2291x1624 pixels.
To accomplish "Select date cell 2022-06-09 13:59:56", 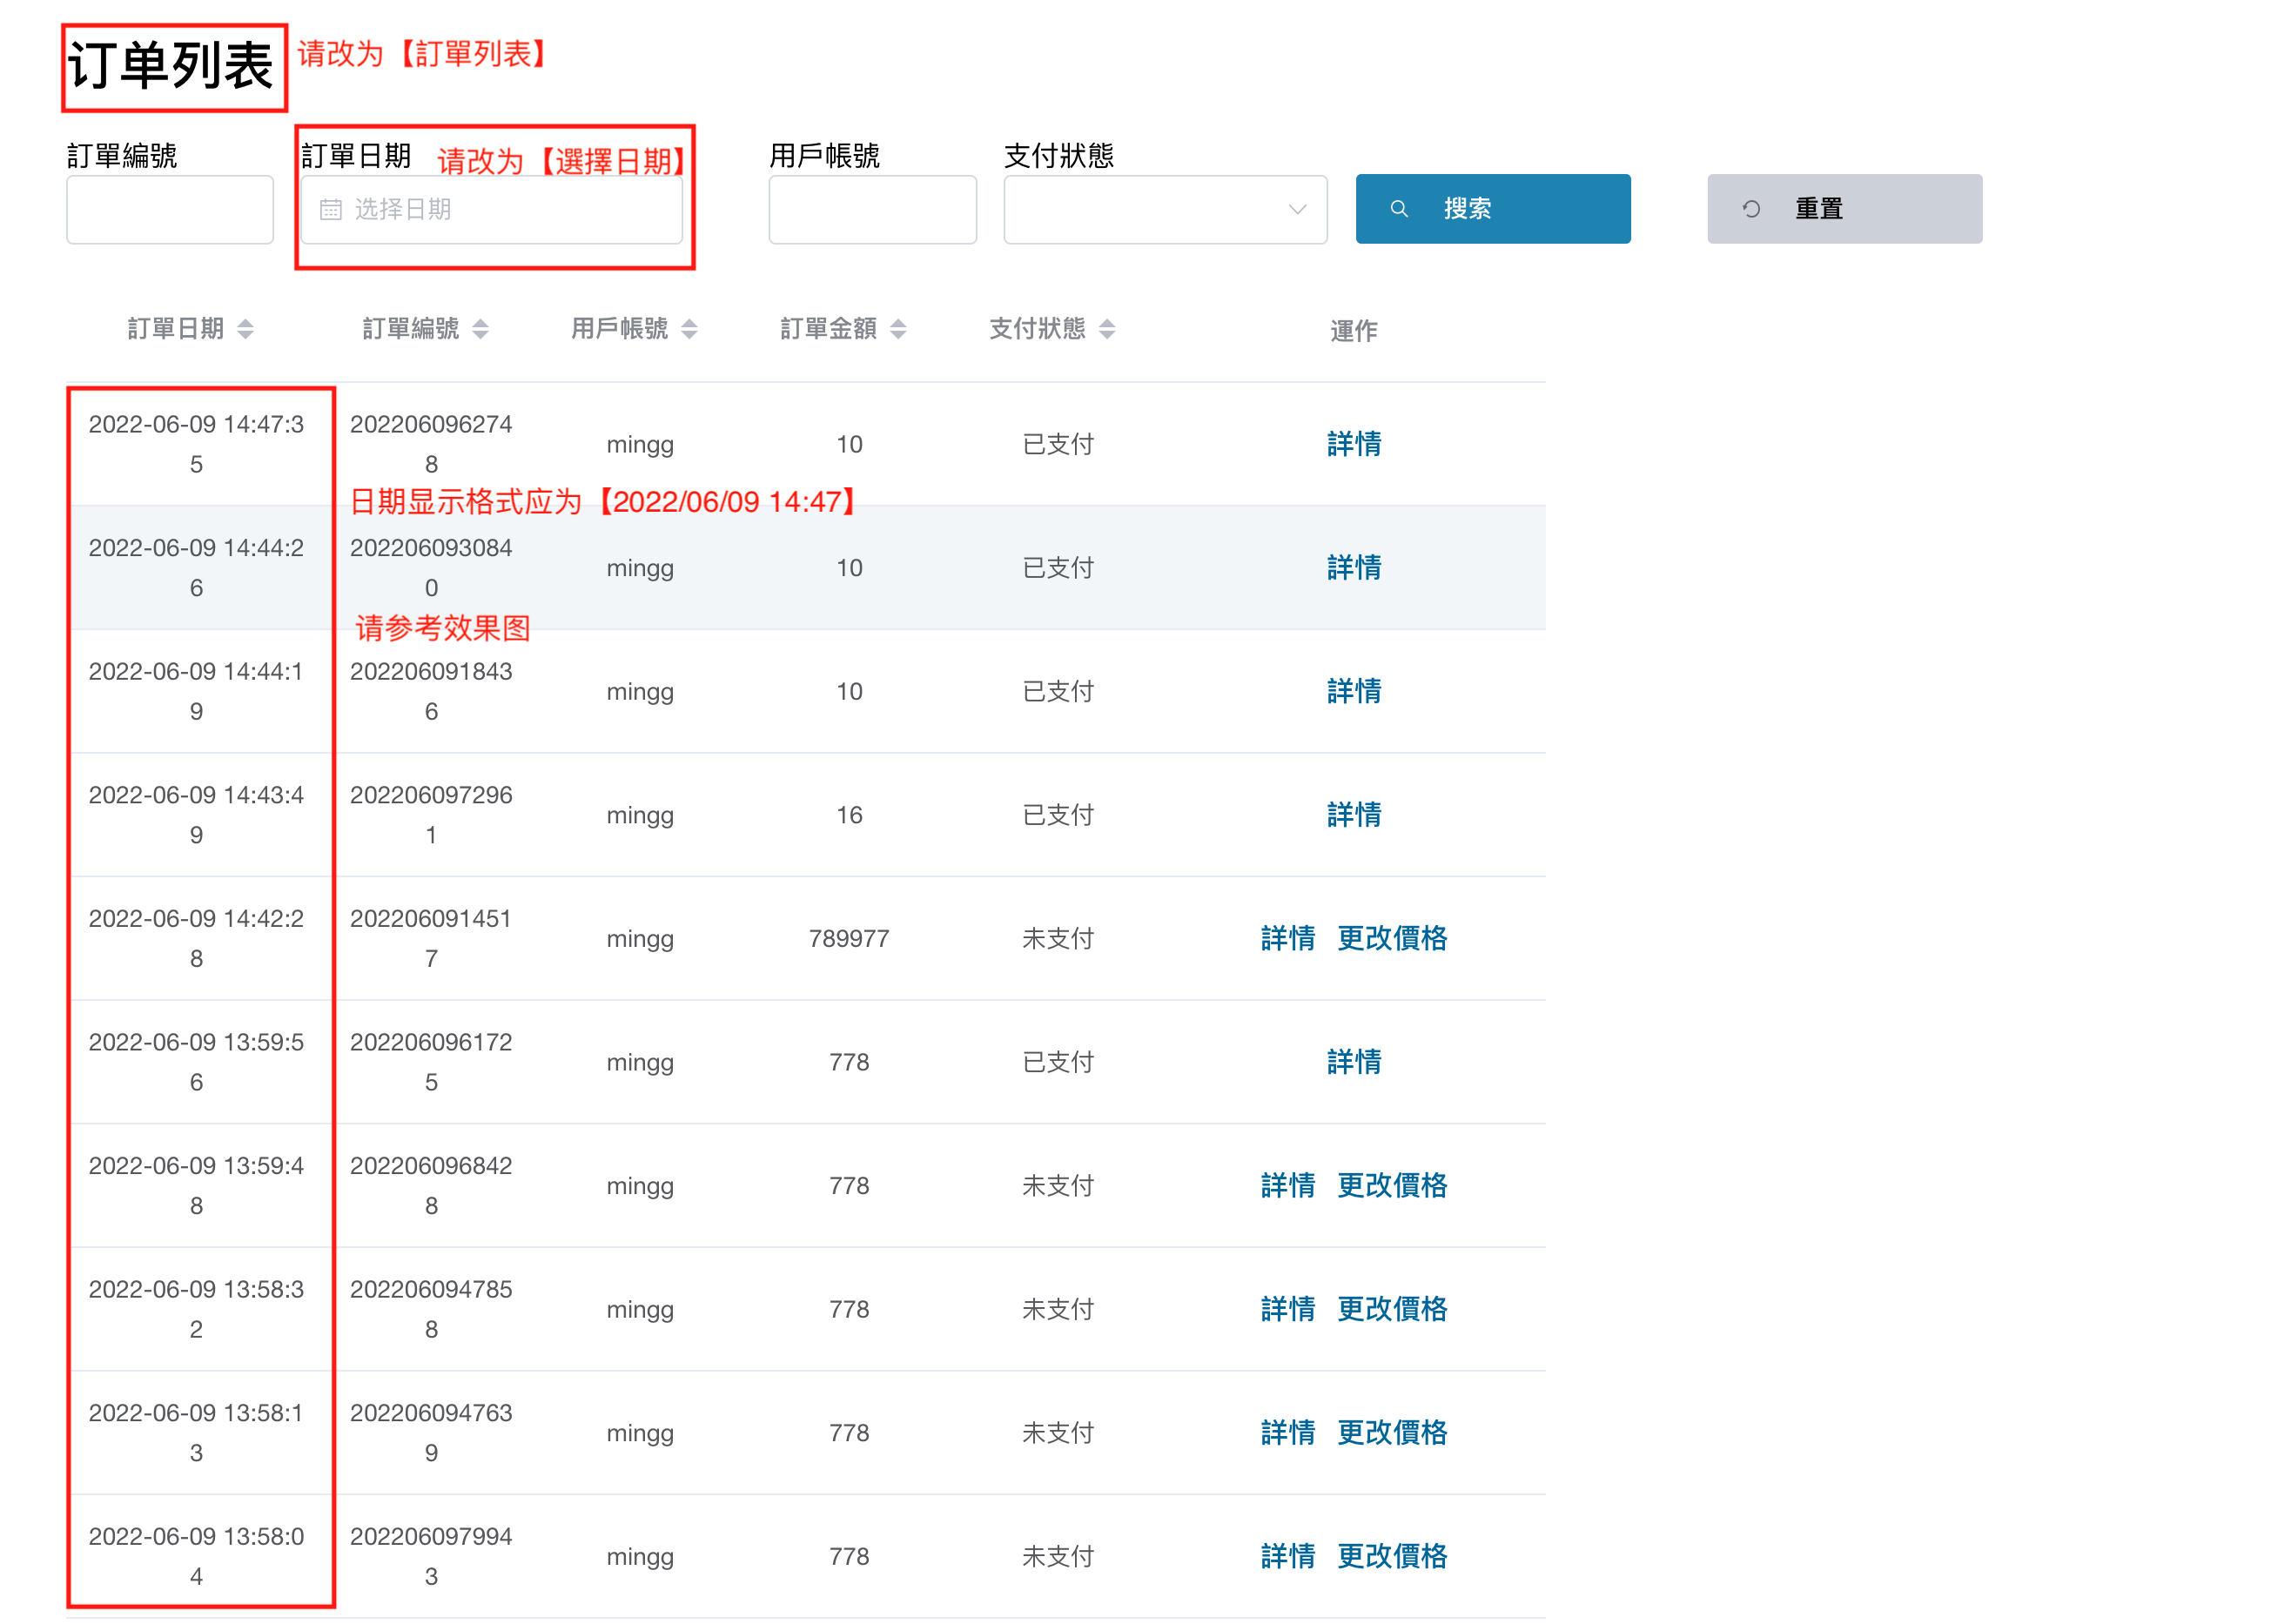I will pos(196,1061).
